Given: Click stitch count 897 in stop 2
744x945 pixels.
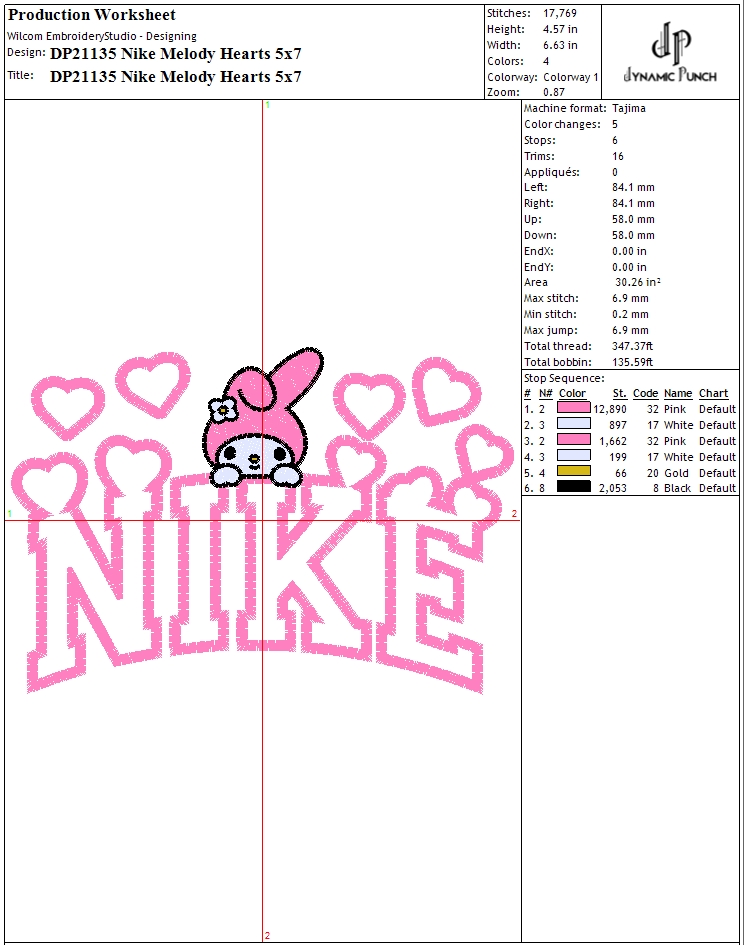Looking at the screenshot, I should click(618, 425).
